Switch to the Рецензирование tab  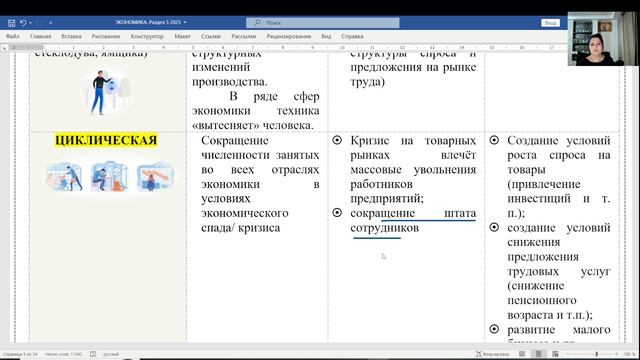pyautogui.click(x=289, y=36)
